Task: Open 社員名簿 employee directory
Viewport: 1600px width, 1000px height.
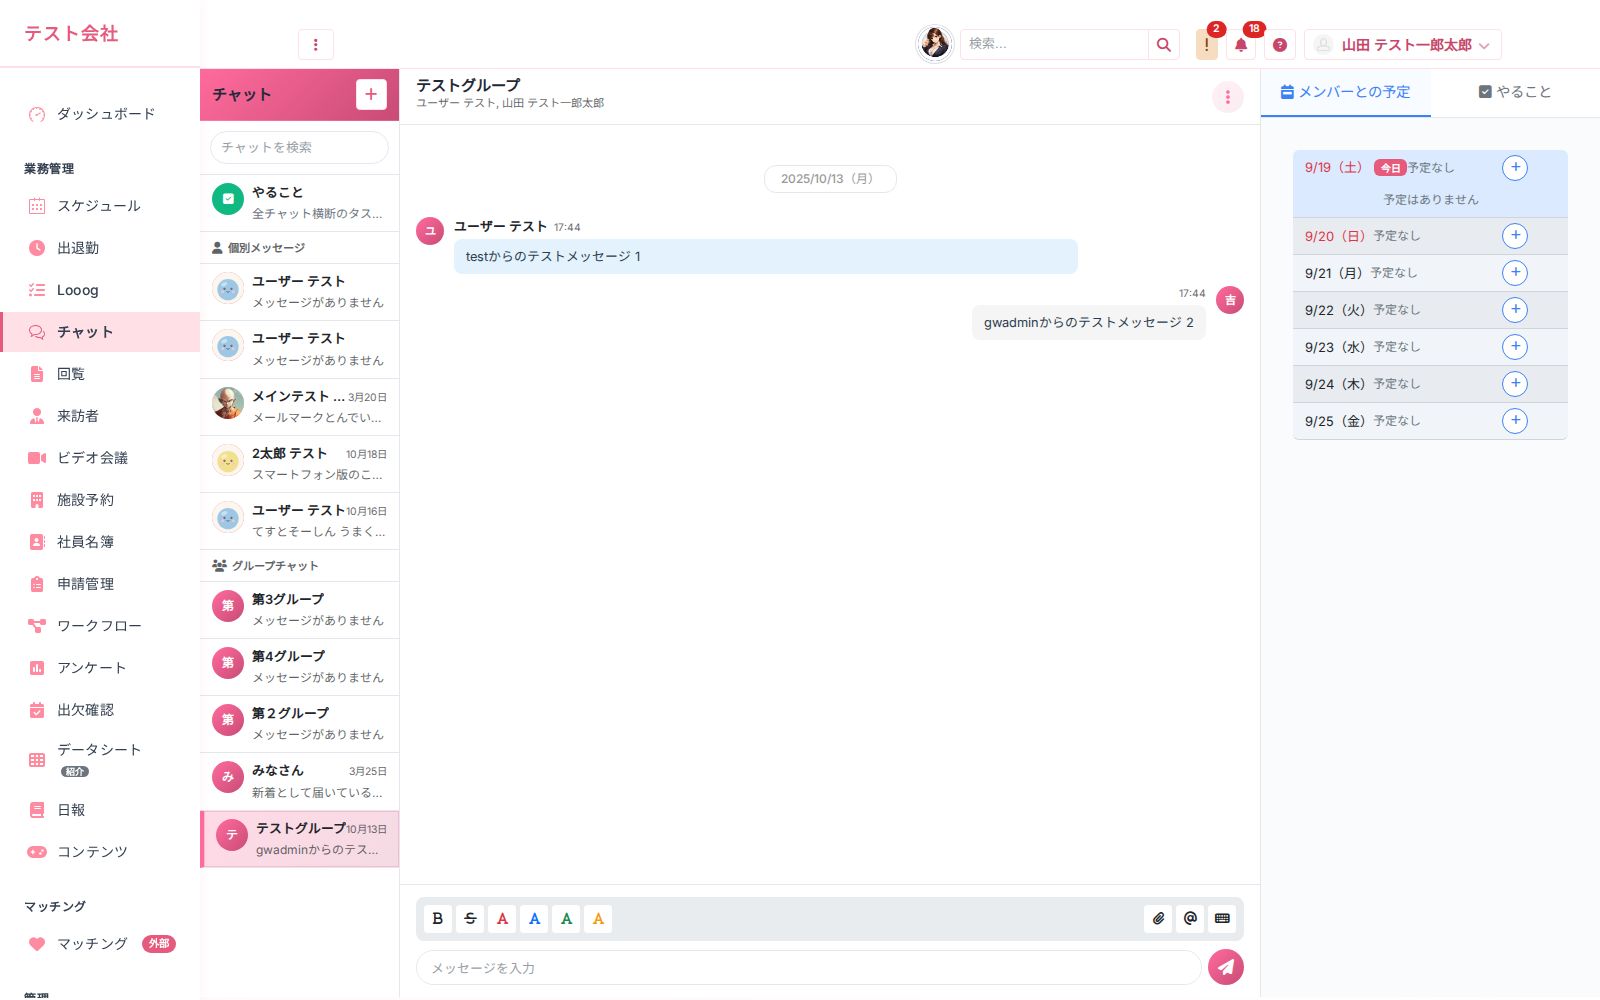Action: pos(100,542)
